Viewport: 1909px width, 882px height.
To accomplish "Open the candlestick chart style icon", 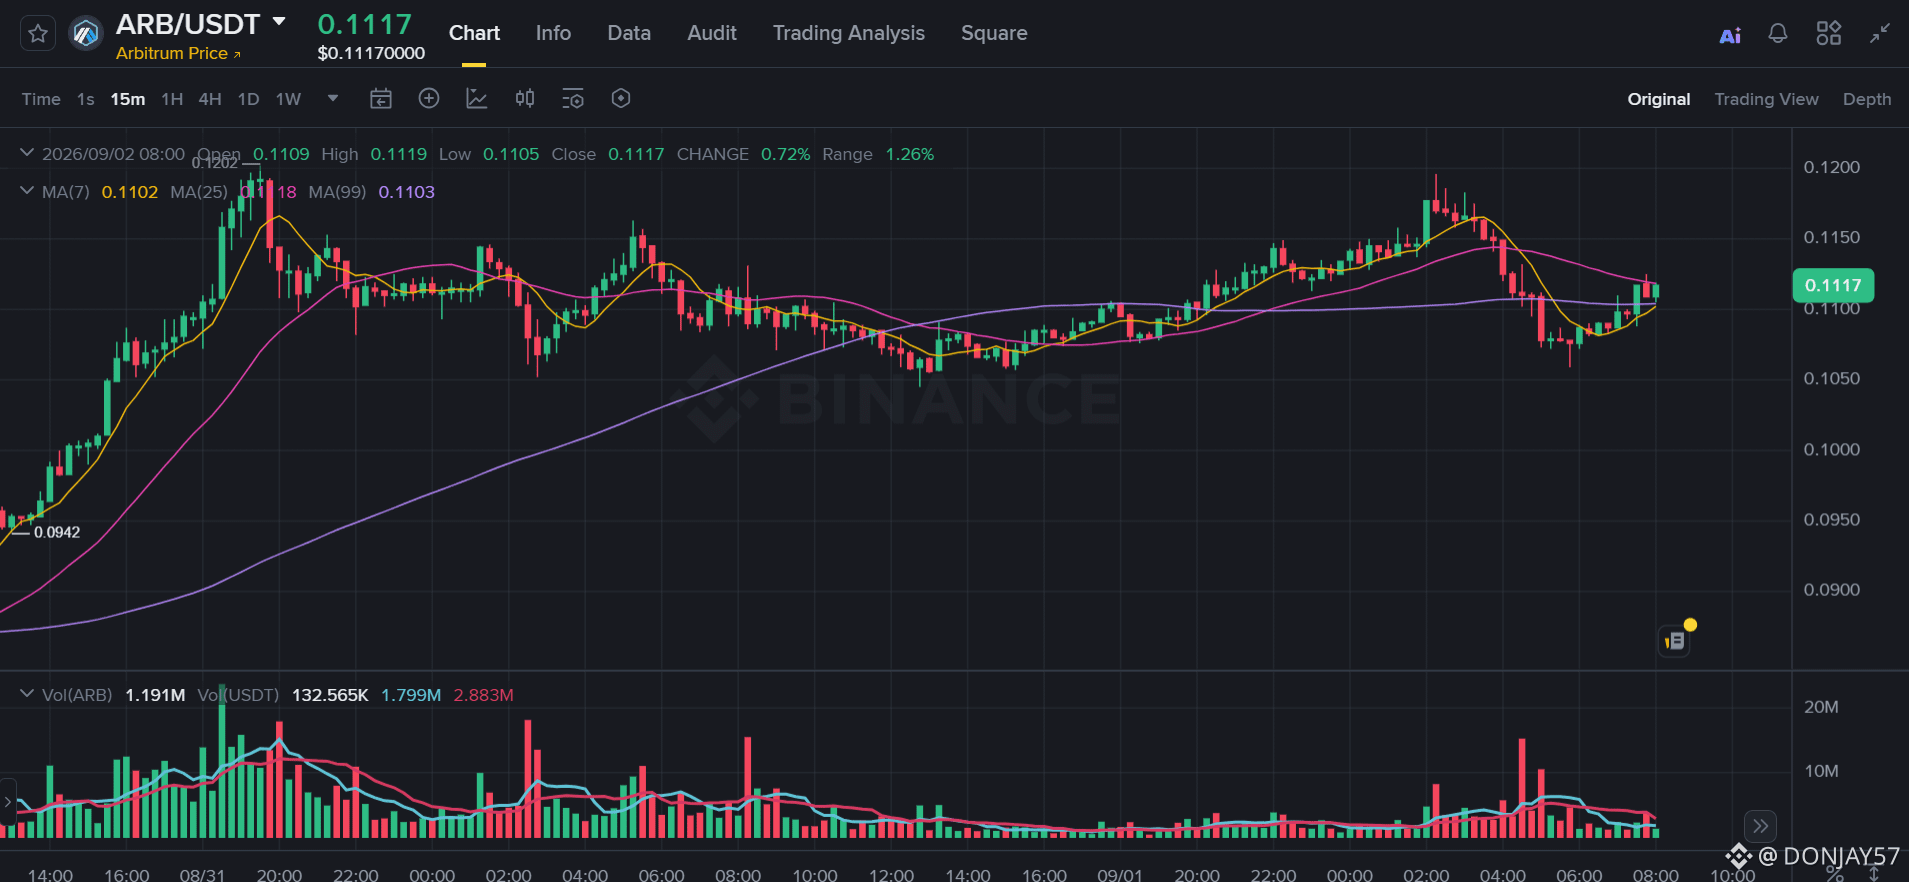I will coord(525,98).
